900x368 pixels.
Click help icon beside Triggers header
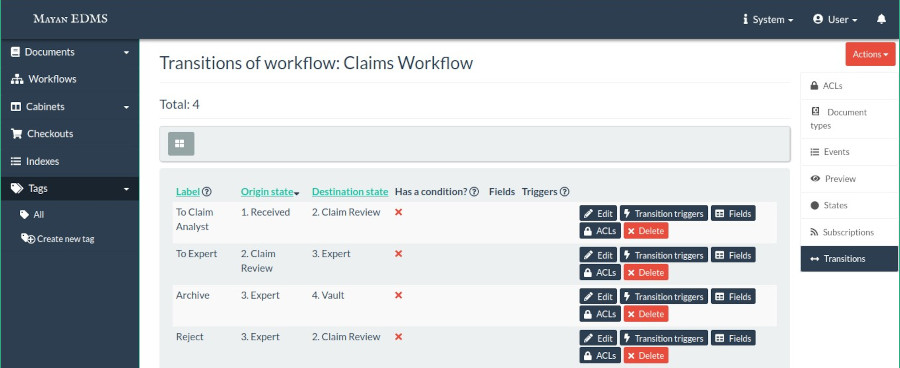tap(564, 192)
